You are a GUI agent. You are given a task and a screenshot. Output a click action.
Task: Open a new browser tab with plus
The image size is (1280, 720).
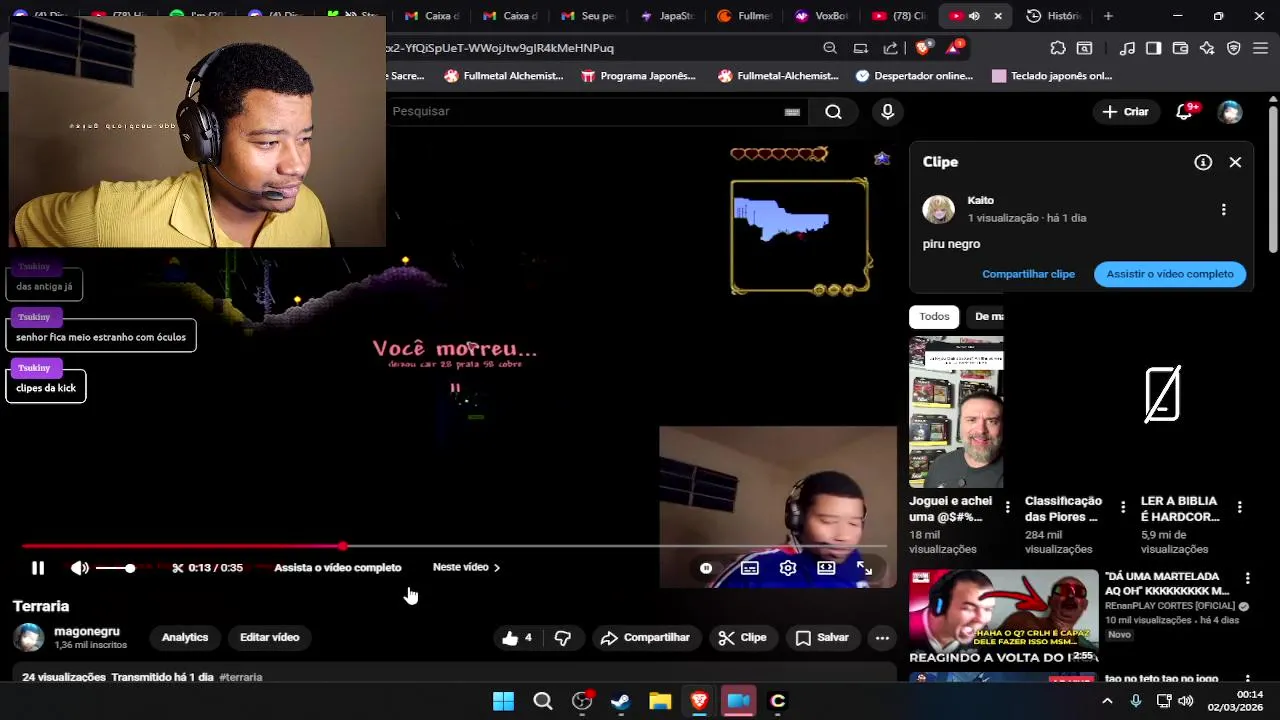(1108, 16)
